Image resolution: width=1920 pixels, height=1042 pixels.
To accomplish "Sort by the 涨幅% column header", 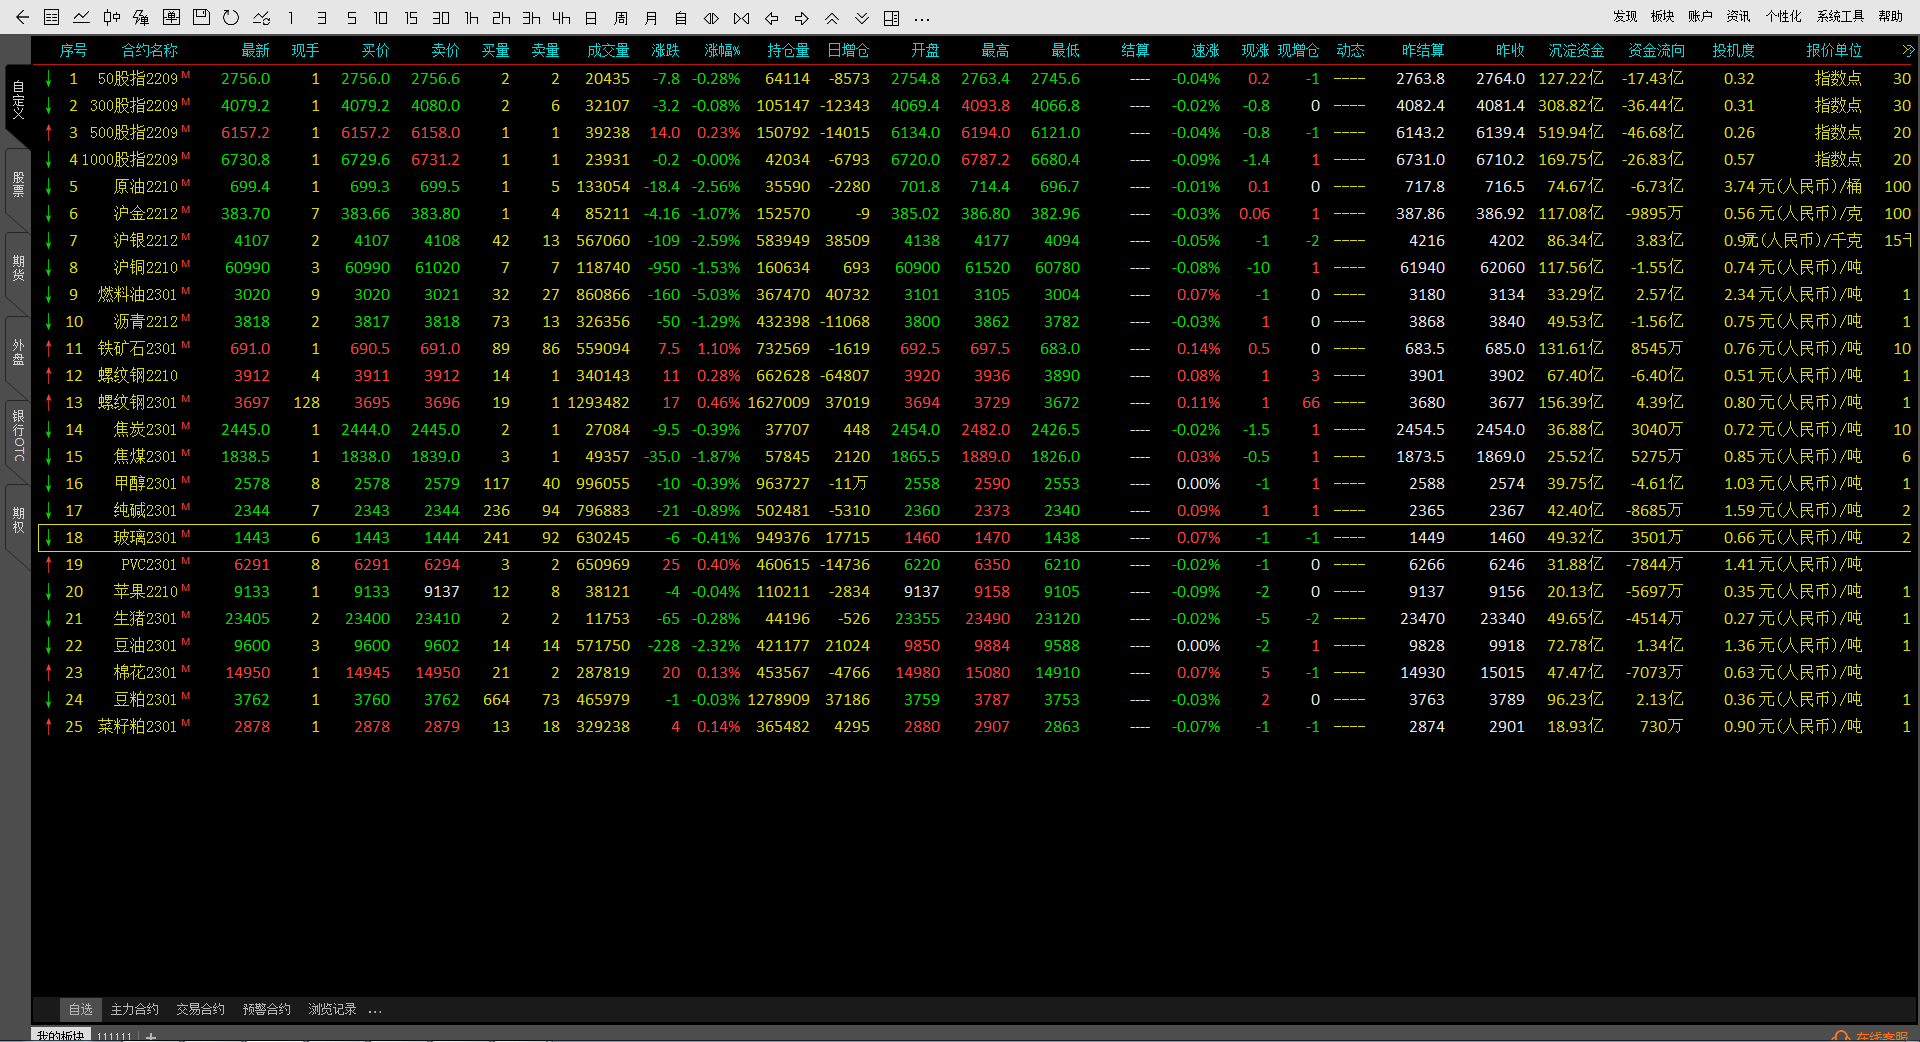I will pyautogui.click(x=722, y=50).
